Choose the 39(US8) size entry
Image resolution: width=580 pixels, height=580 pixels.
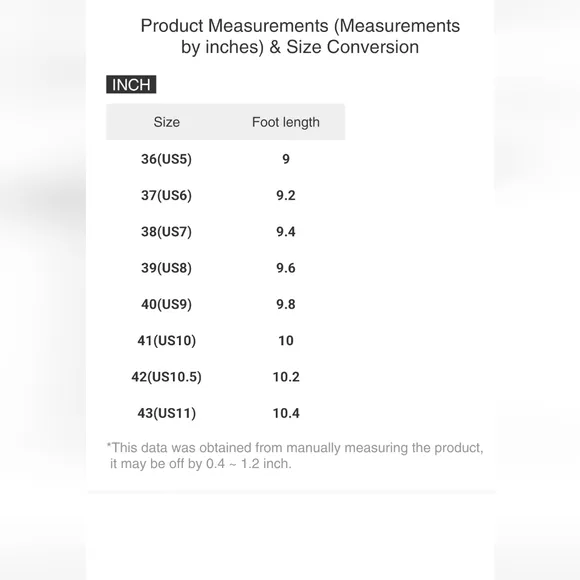tap(166, 268)
